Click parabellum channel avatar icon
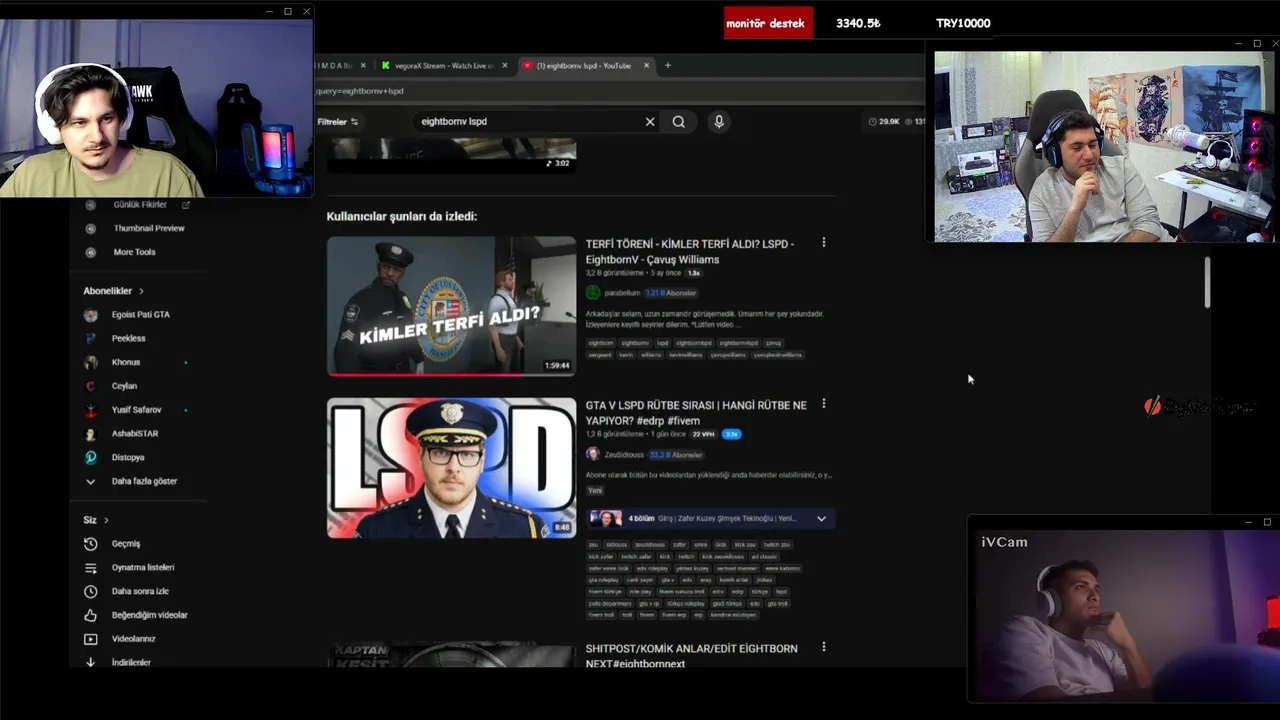This screenshot has width=1280, height=720. [x=593, y=293]
